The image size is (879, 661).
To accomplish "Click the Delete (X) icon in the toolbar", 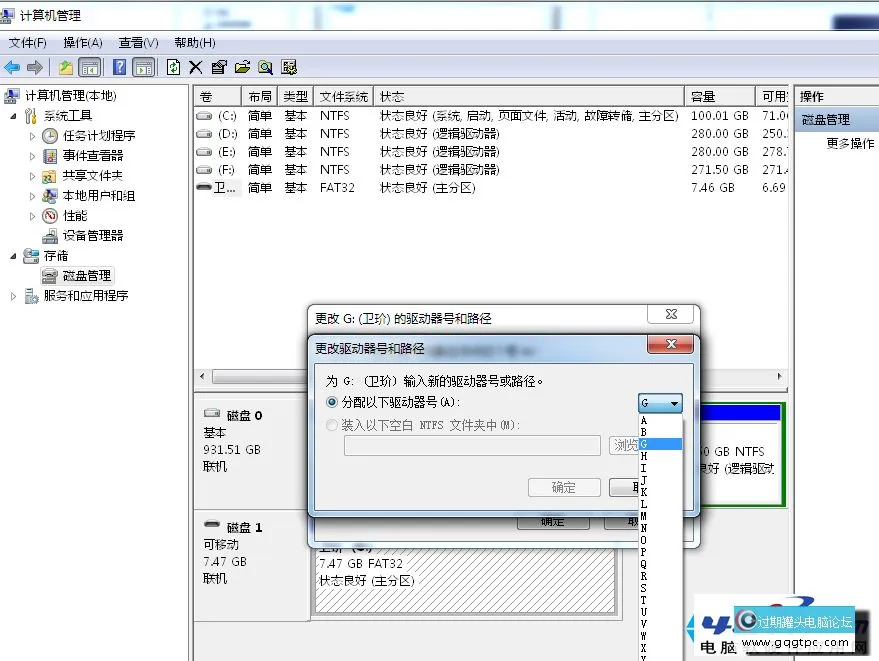I will click(x=194, y=67).
